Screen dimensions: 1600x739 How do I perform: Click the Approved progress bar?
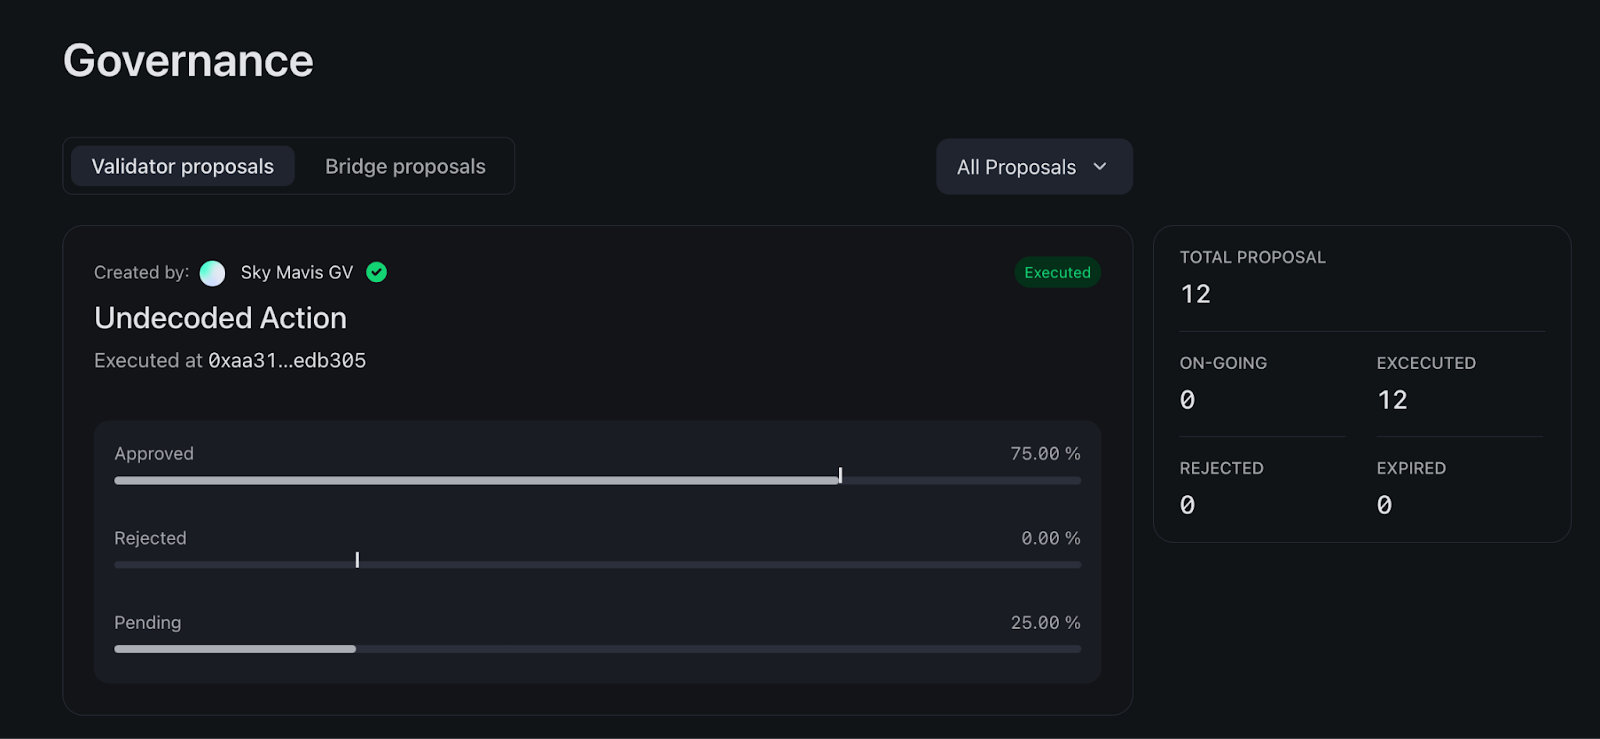598,481
